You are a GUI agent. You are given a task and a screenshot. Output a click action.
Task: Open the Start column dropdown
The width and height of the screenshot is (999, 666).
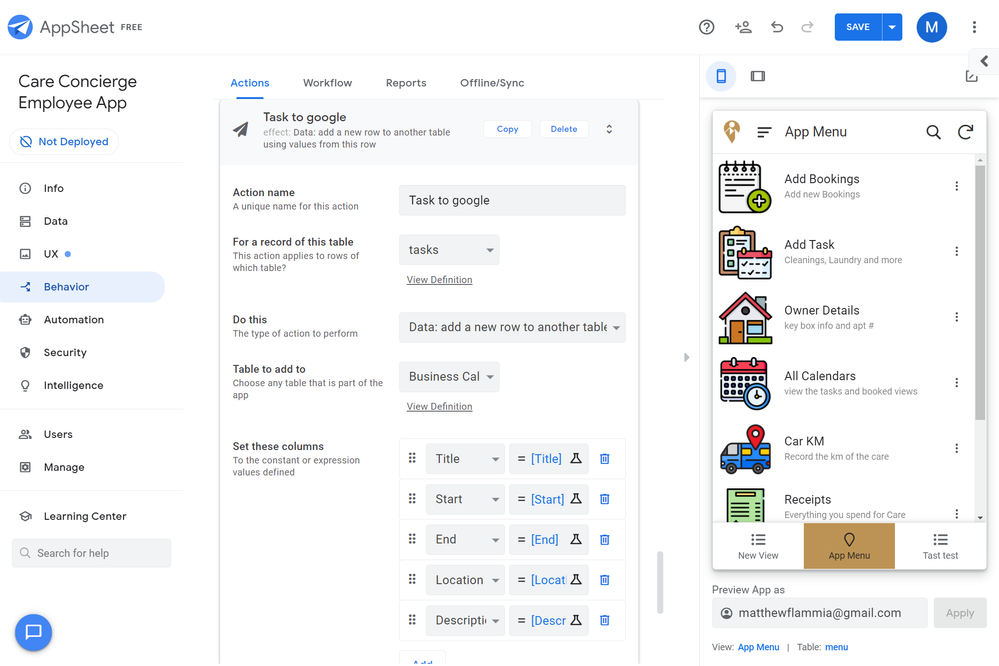pos(465,499)
